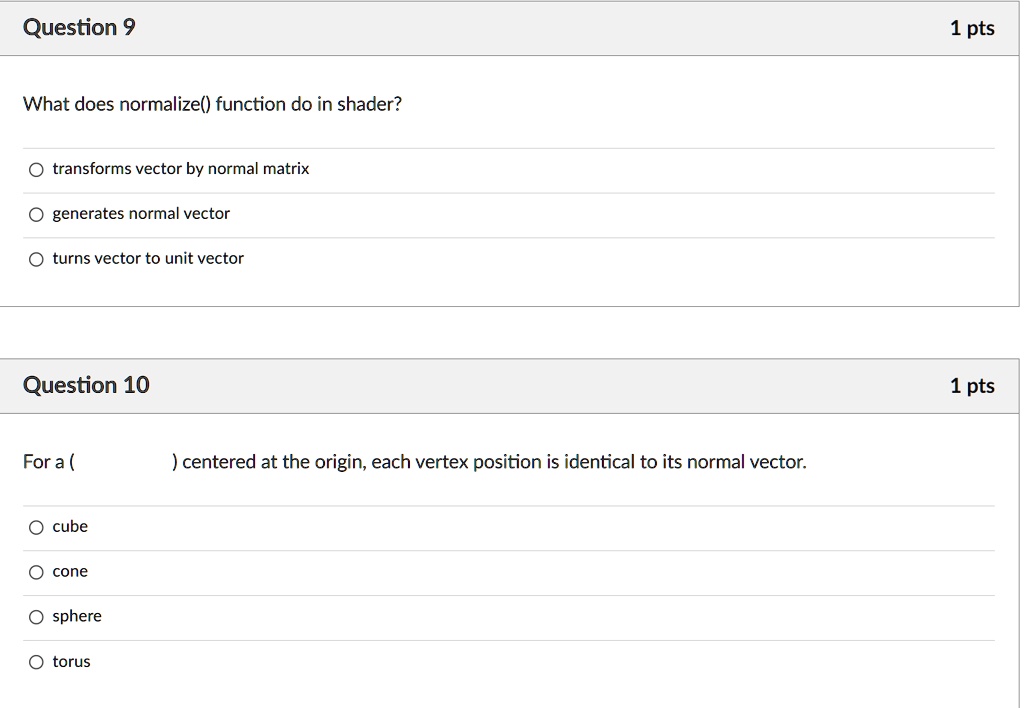Click the 'cube' answer label text
1024x708 pixels.
[x=70, y=526]
